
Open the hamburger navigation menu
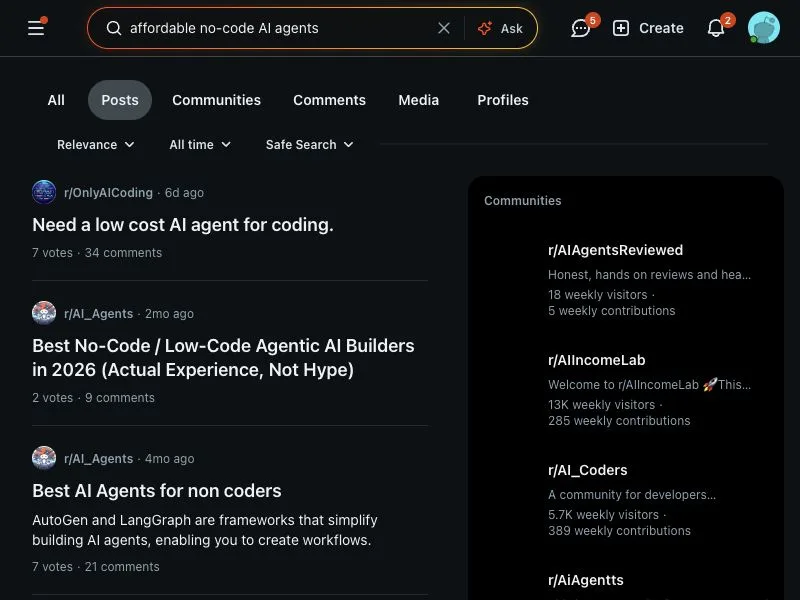(x=36, y=28)
